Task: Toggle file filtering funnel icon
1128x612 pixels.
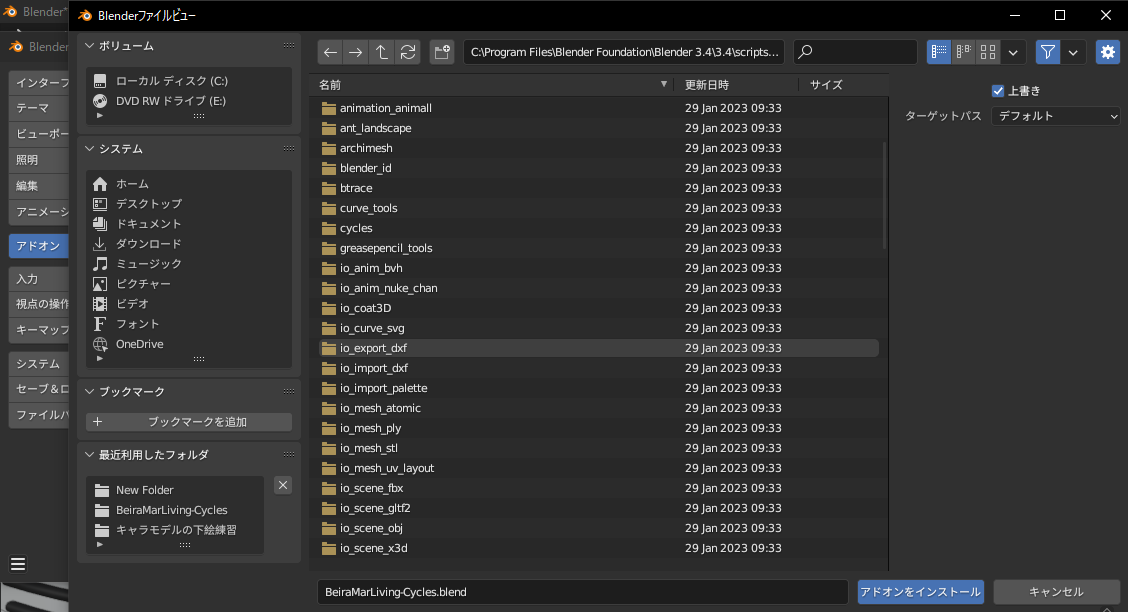Action: [x=1047, y=52]
